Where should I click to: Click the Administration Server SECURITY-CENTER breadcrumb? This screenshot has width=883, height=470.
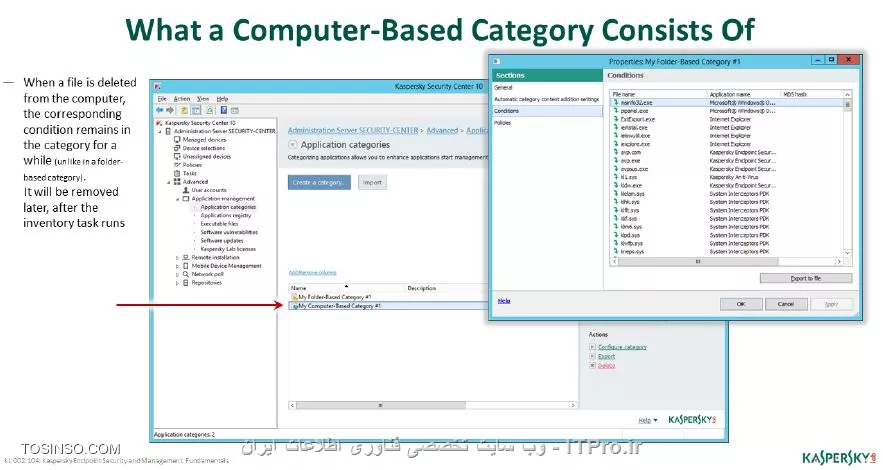pos(353,130)
